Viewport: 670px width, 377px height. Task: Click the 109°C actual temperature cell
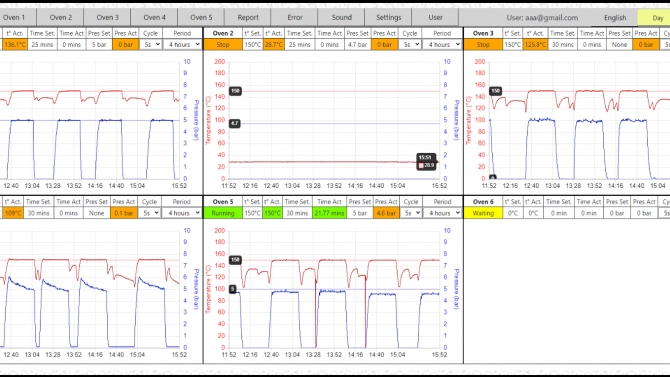click(x=12, y=213)
